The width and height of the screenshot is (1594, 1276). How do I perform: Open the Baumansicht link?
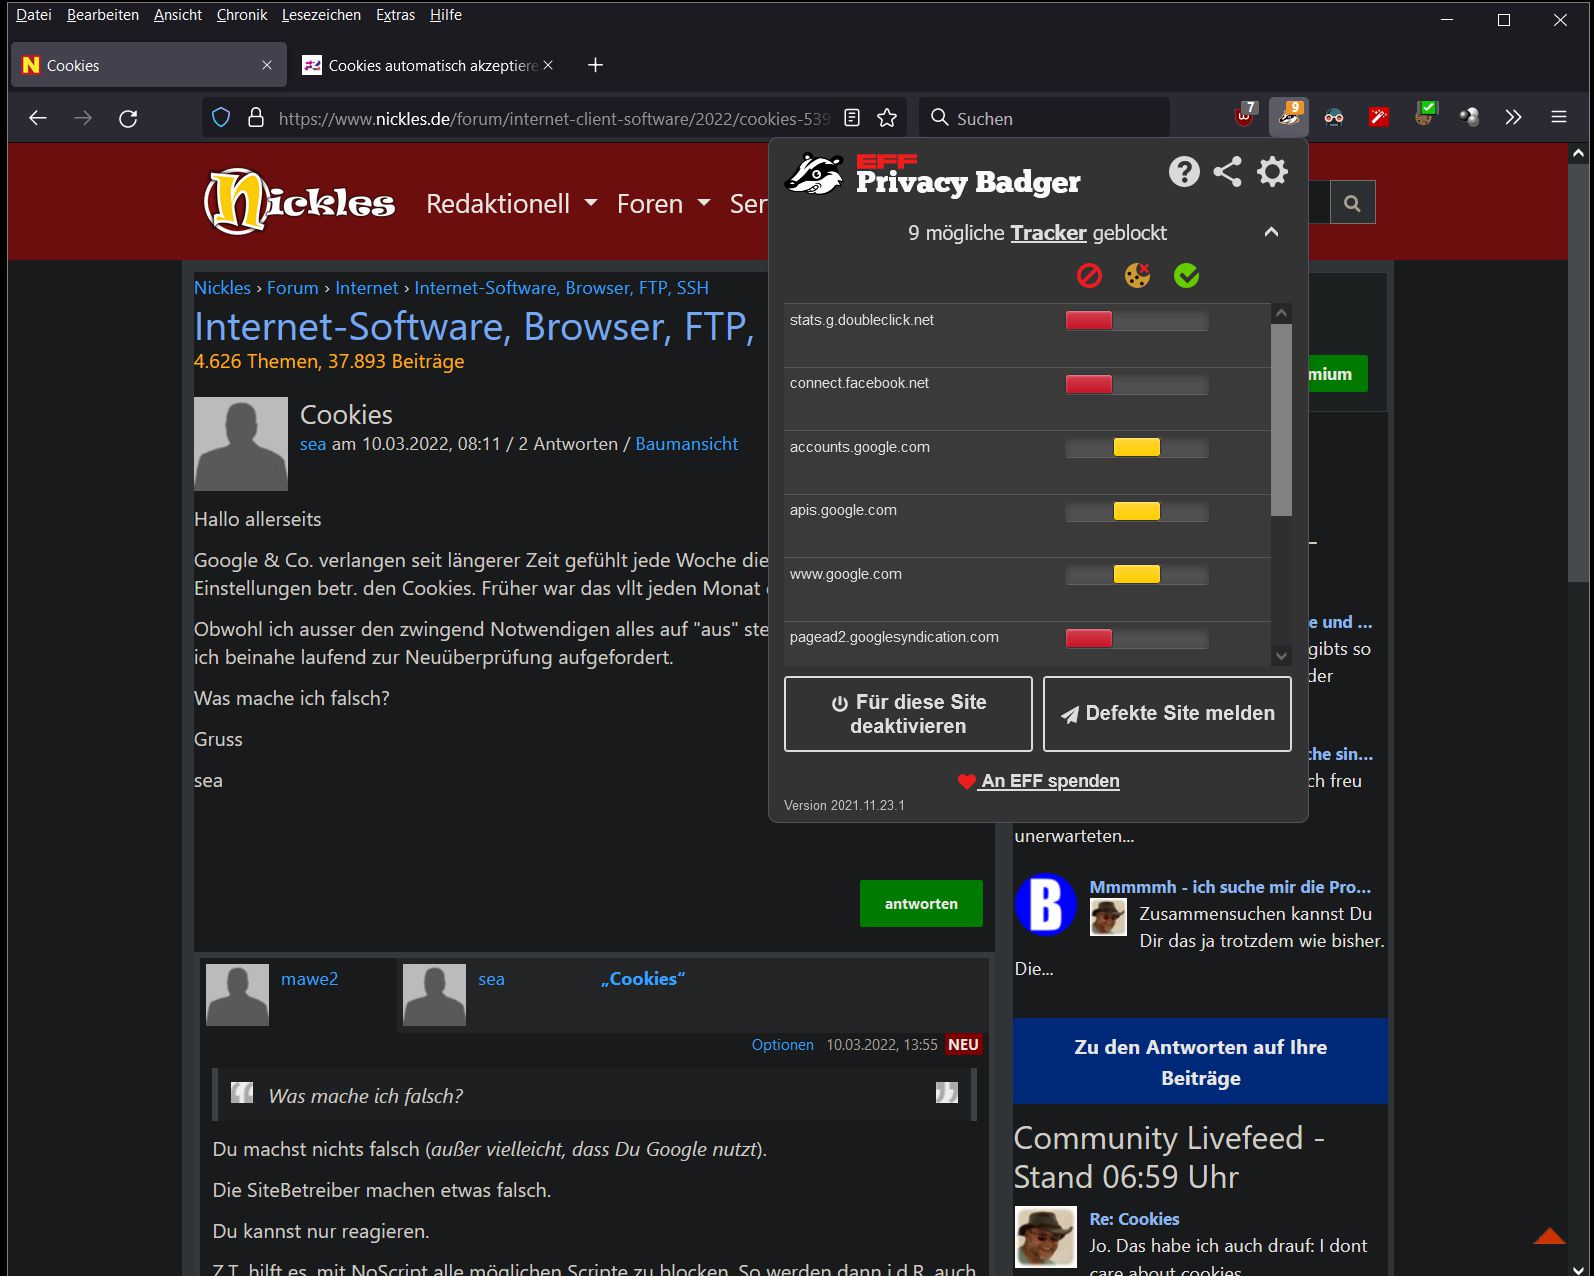(686, 444)
